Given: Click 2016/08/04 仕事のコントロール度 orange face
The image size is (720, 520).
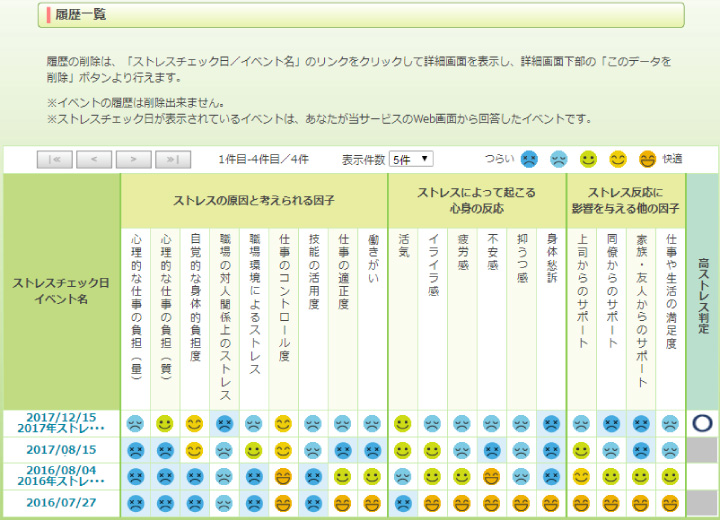Looking at the screenshot, I should pyautogui.click(x=283, y=477).
